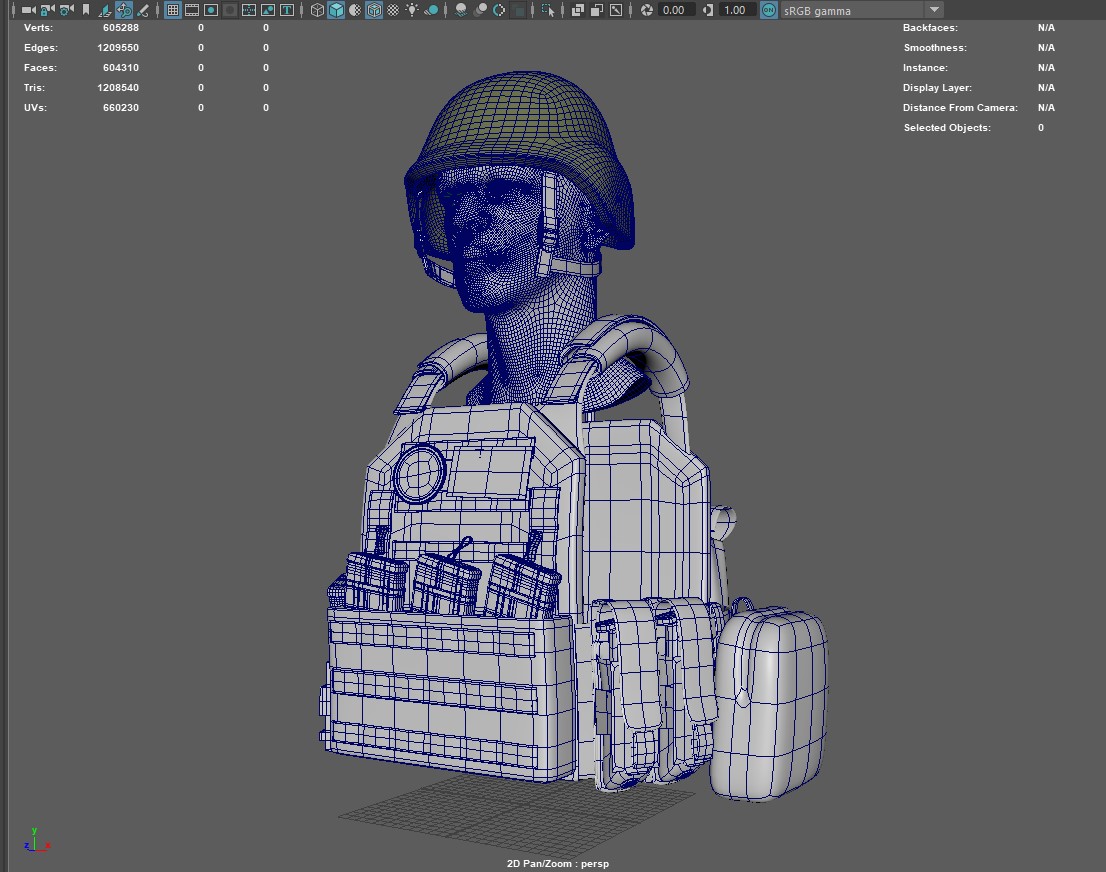
Task: Click the Wireframe display cube icon
Action: 317,10
